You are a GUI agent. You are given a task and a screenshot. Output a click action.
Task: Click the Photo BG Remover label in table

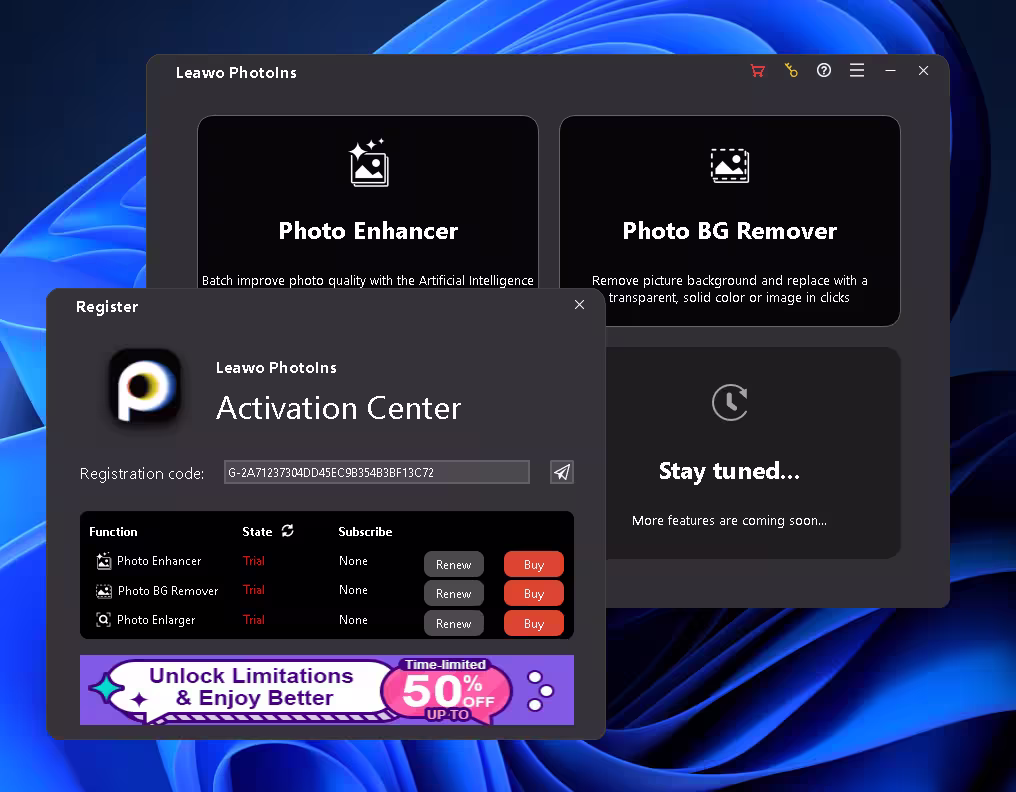[168, 590]
